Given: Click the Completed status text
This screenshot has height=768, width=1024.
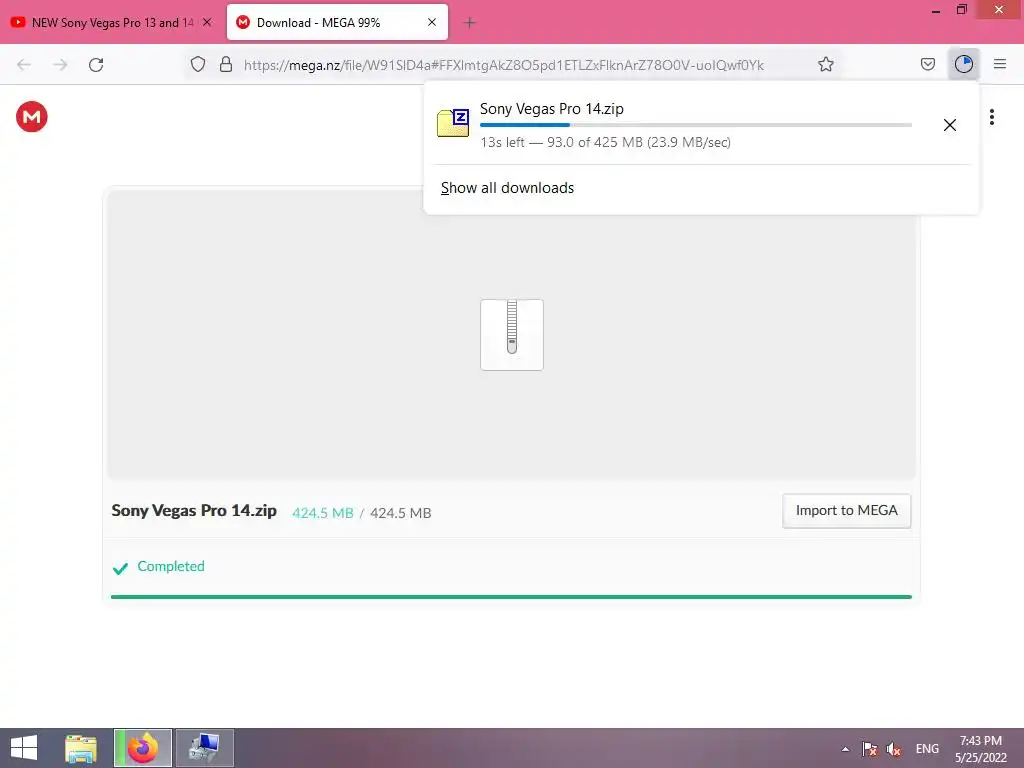Looking at the screenshot, I should click(170, 566).
